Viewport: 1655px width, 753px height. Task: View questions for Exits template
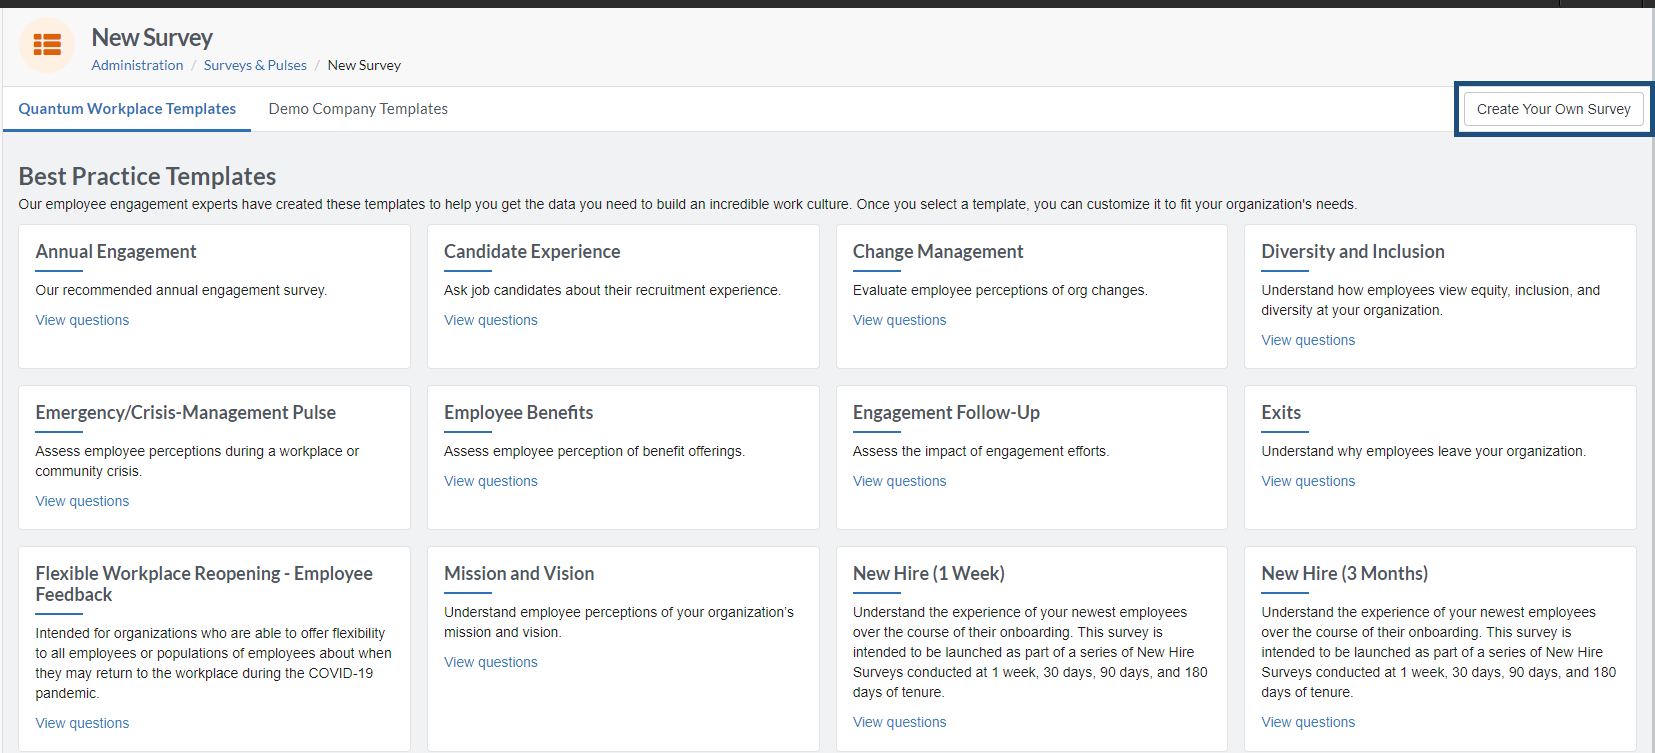click(x=1308, y=481)
